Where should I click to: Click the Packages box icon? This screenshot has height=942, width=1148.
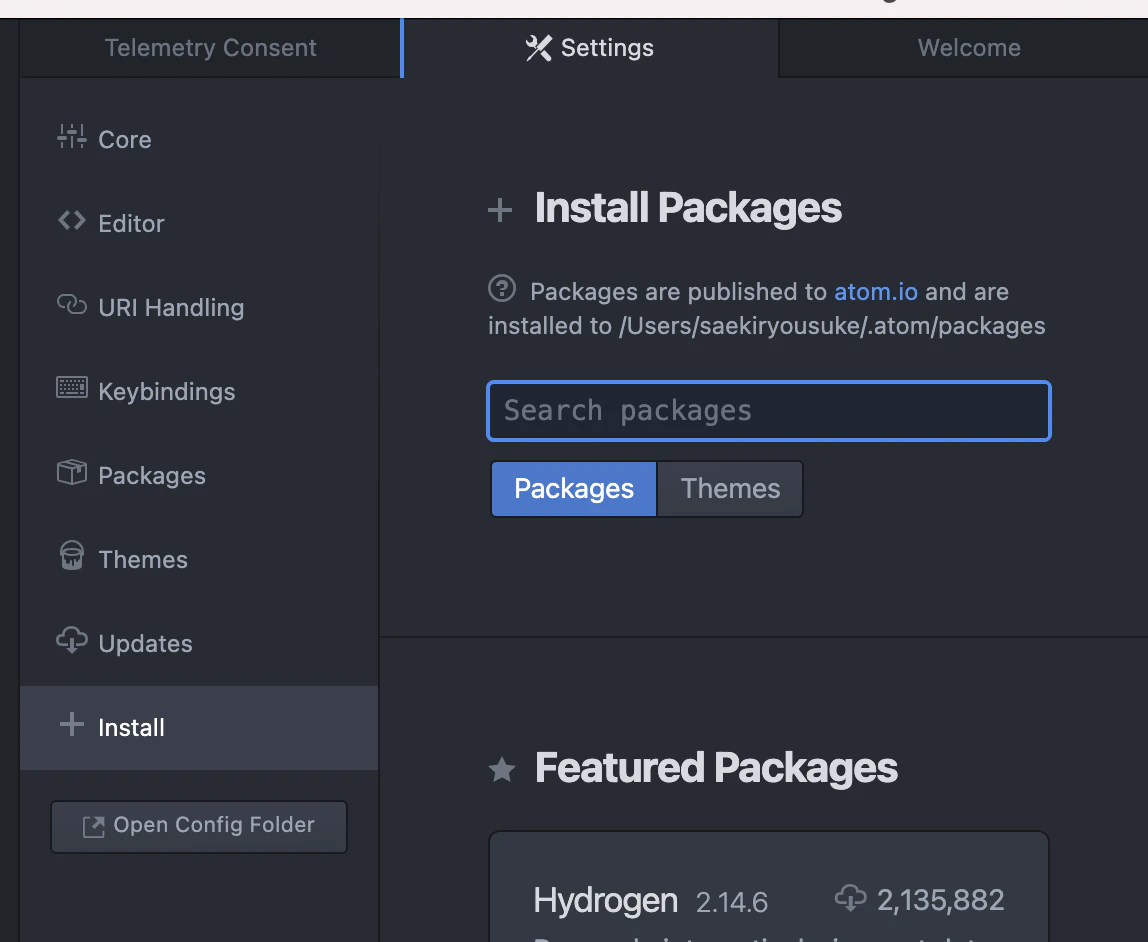pos(72,473)
